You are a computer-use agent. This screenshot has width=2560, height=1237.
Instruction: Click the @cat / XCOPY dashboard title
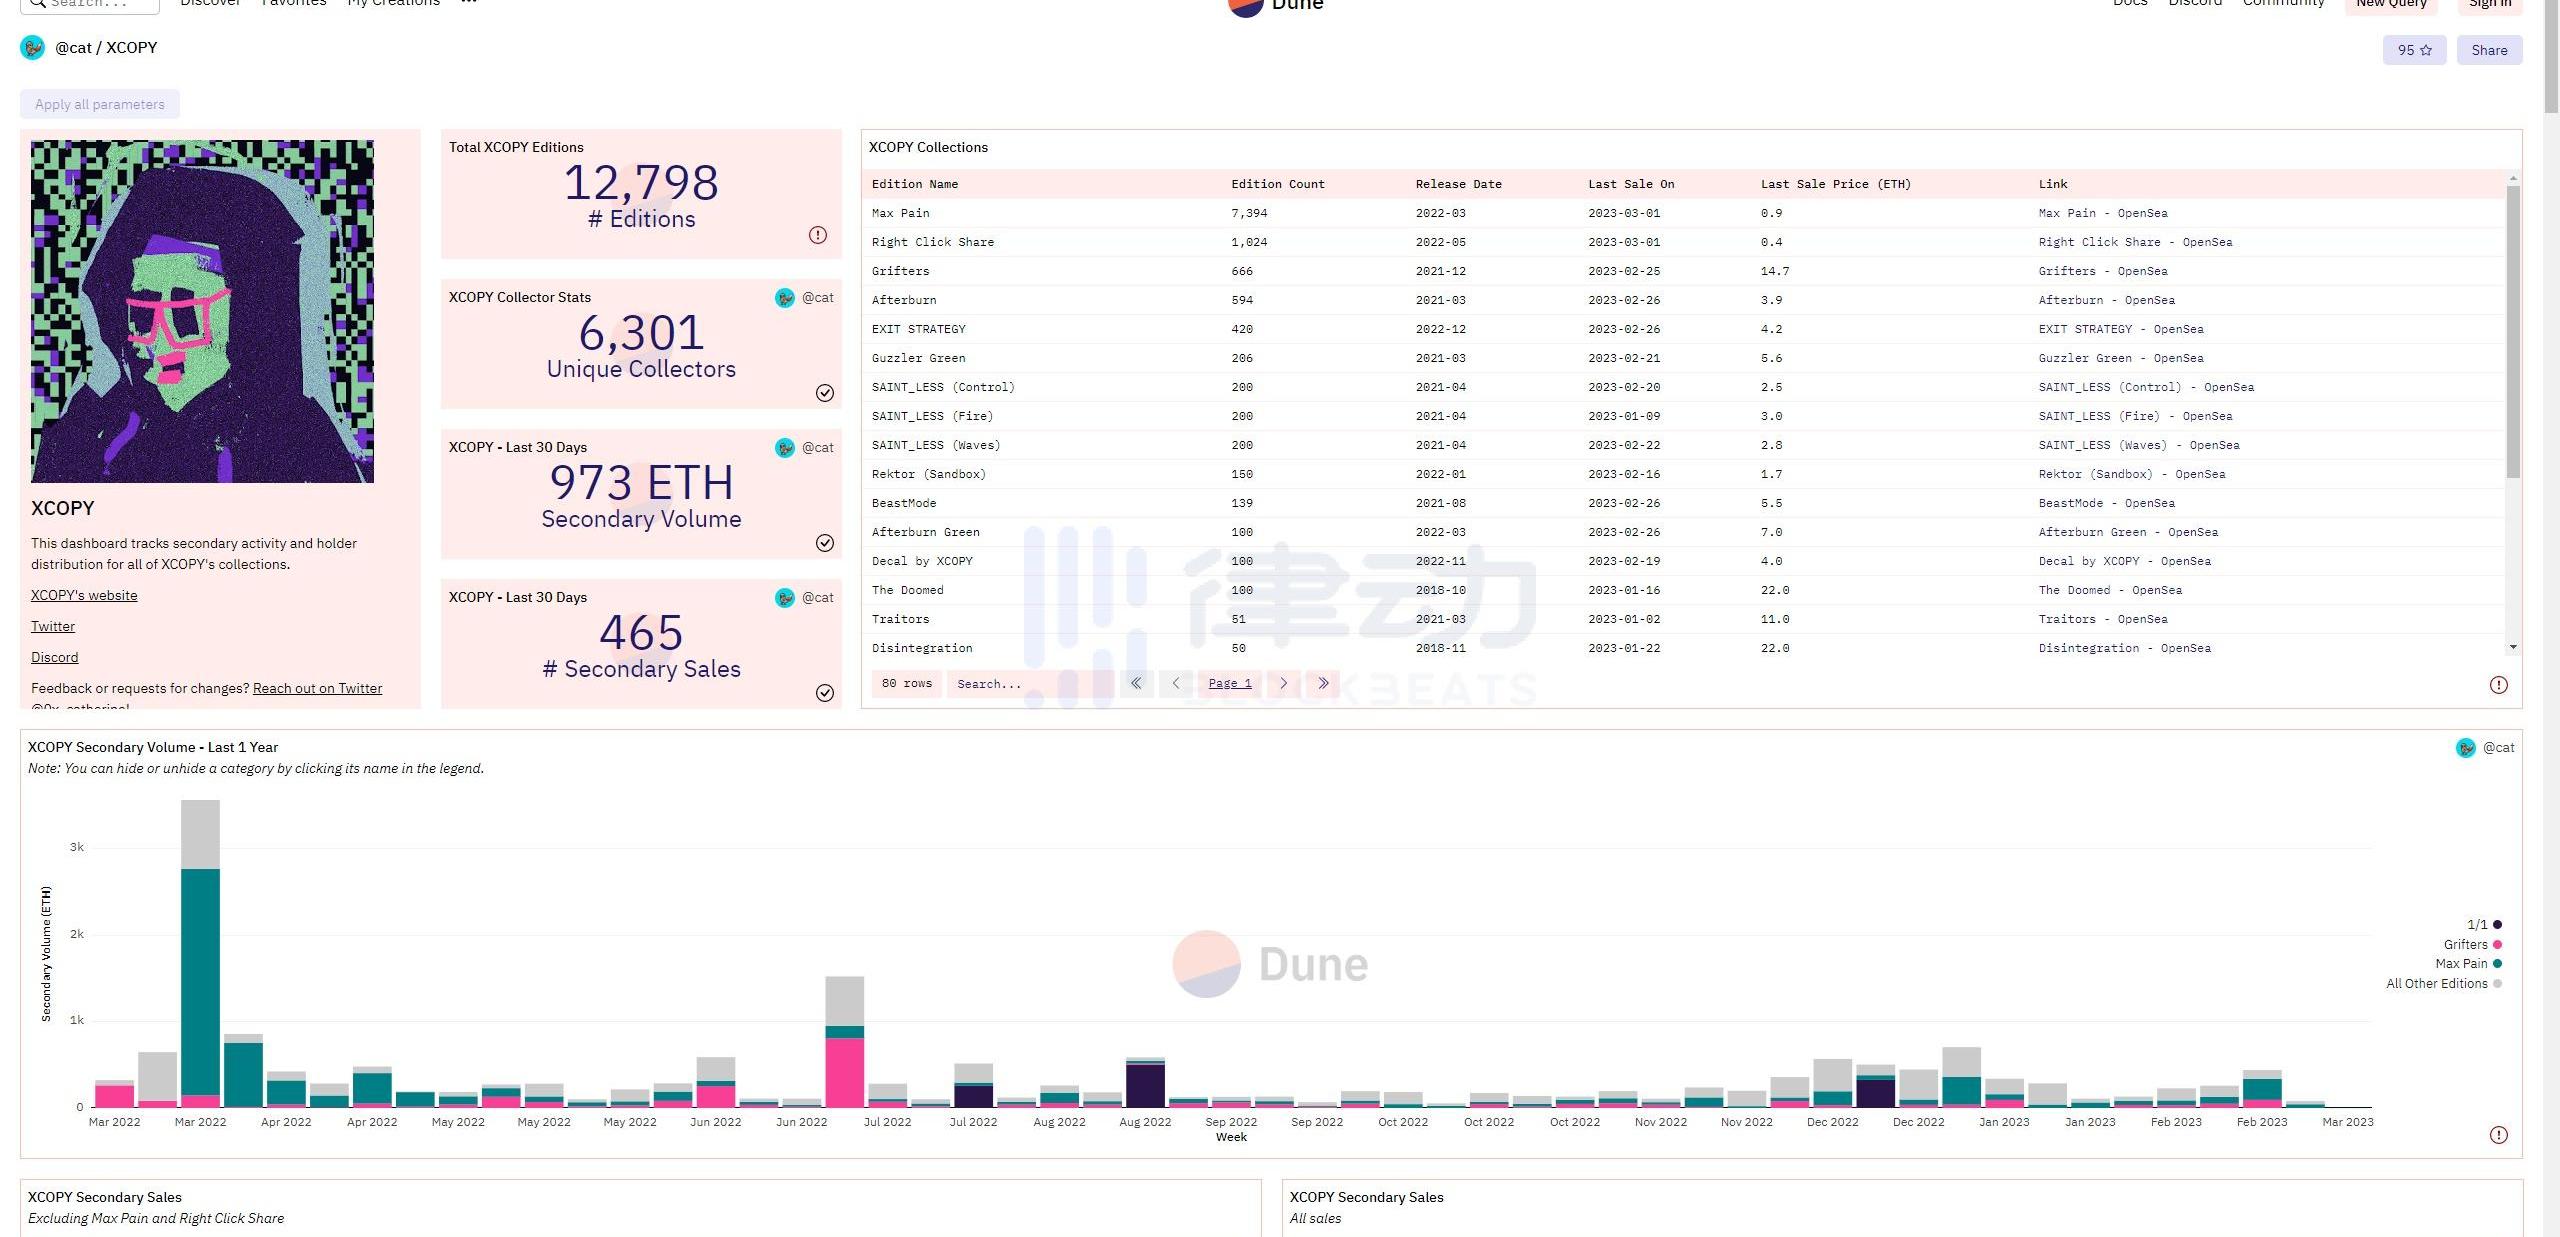click(x=106, y=48)
